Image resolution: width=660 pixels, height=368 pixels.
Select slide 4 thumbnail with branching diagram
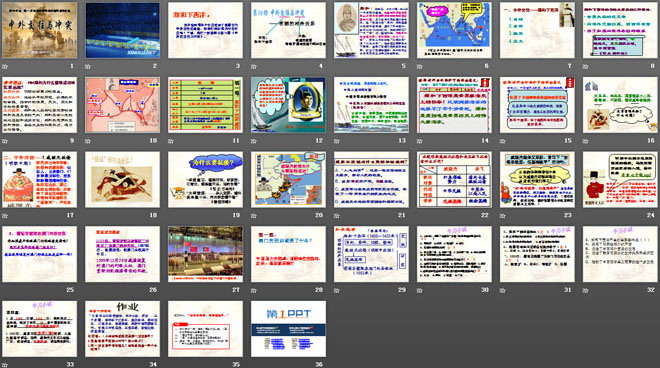pyautogui.click(x=288, y=30)
